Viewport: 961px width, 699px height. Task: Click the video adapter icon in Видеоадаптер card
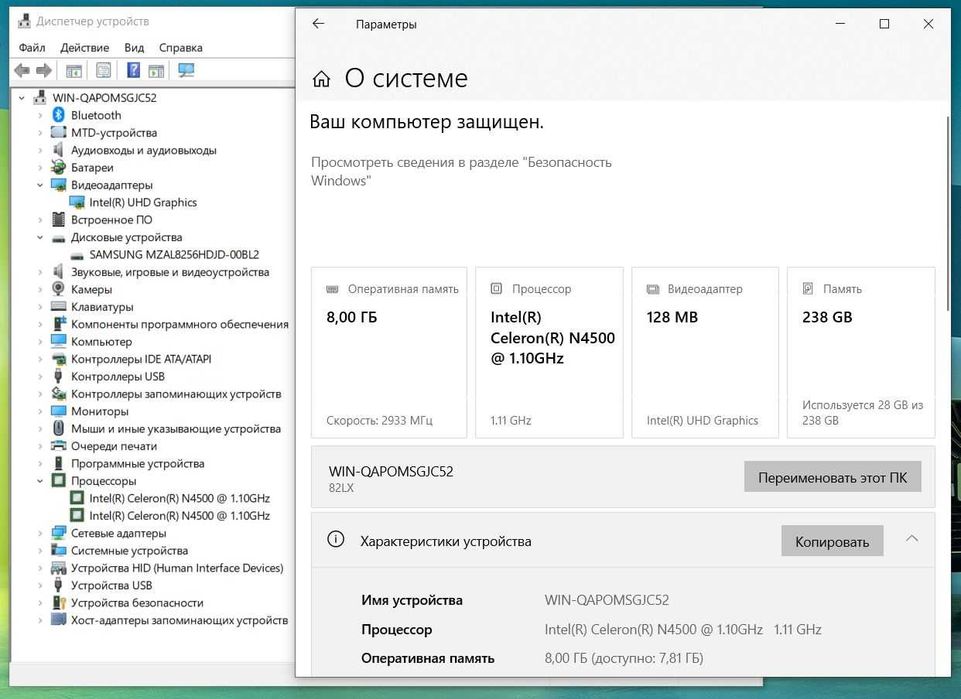click(653, 289)
